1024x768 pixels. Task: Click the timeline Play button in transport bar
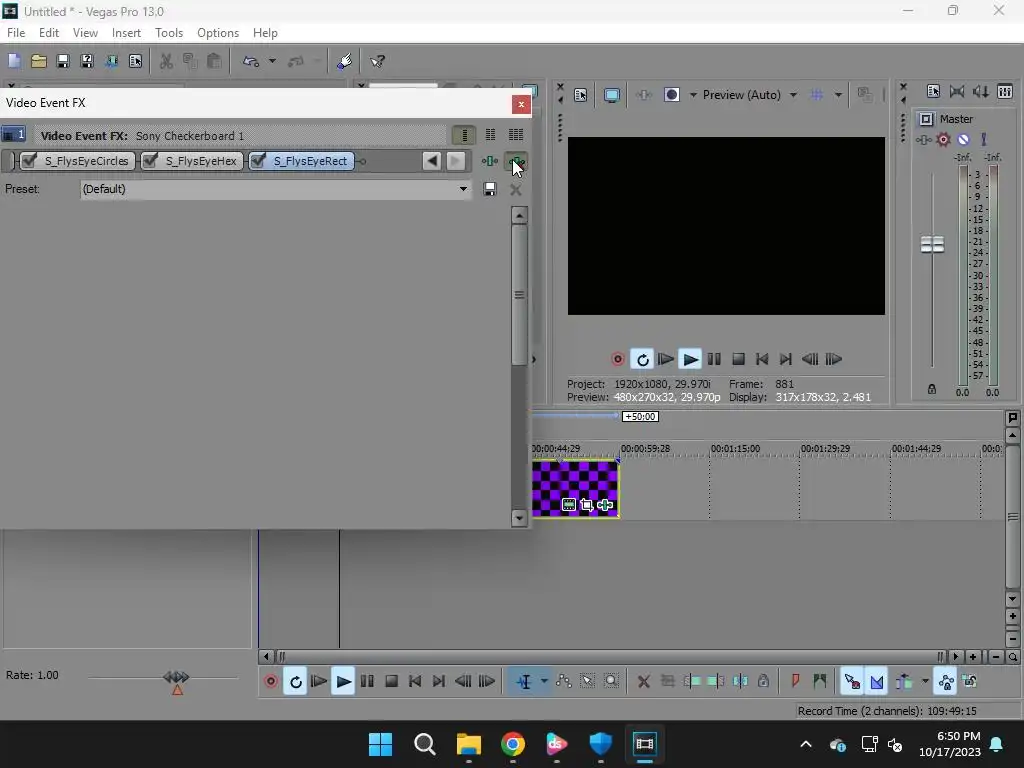click(x=343, y=682)
